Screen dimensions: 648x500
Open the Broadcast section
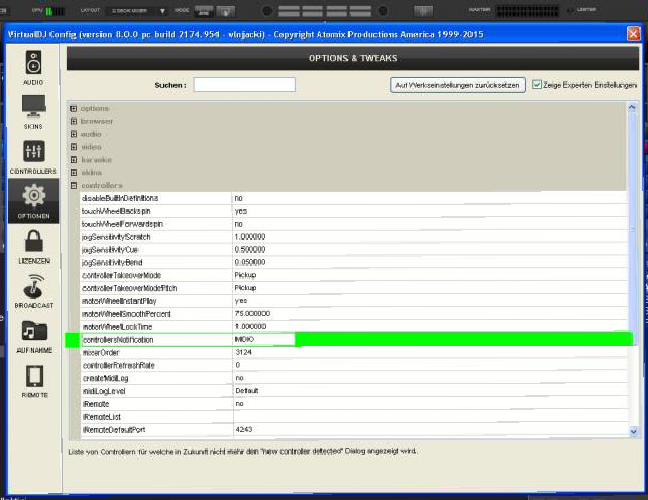coord(33,291)
